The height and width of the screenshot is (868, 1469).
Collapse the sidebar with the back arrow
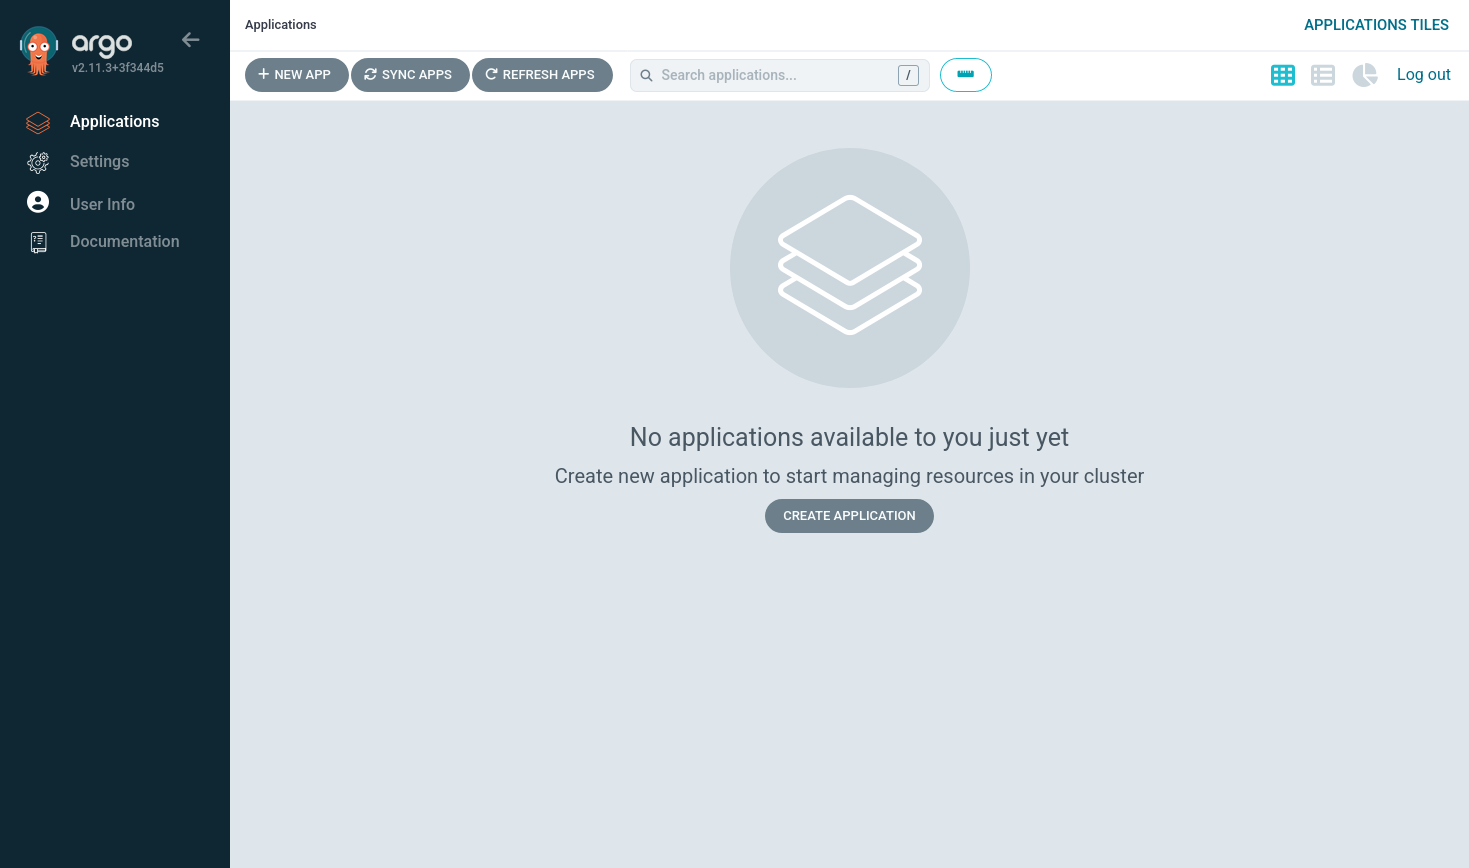tap(190, 40)
